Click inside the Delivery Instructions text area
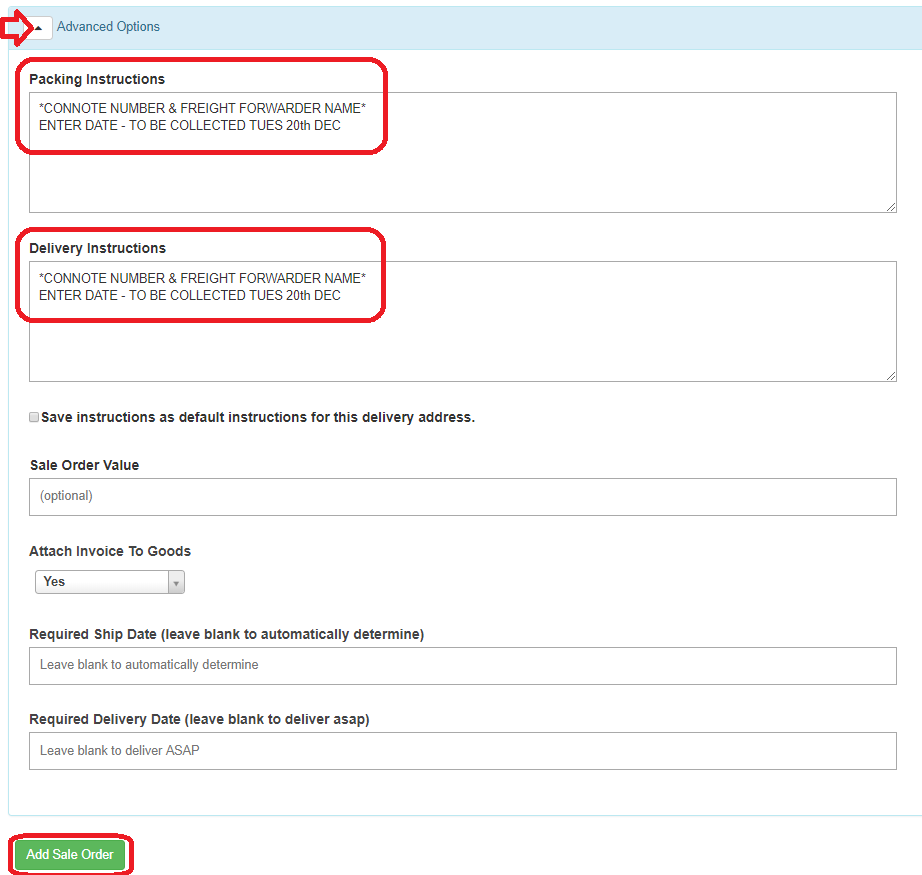This screenshot has height=875, width=922. click(463, 322)
